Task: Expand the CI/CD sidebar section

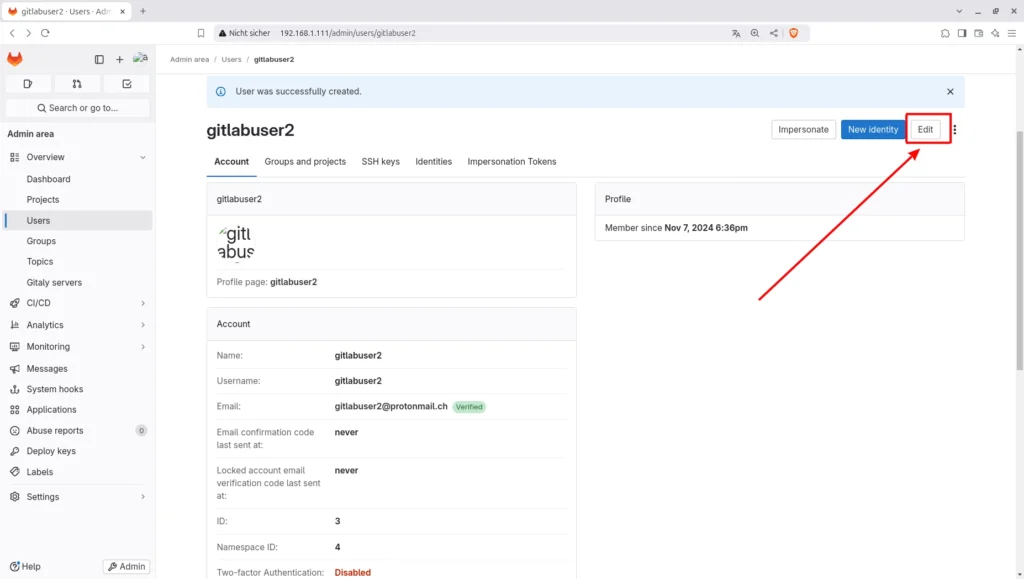Action: pyautogui.click(x=143, y=303)
